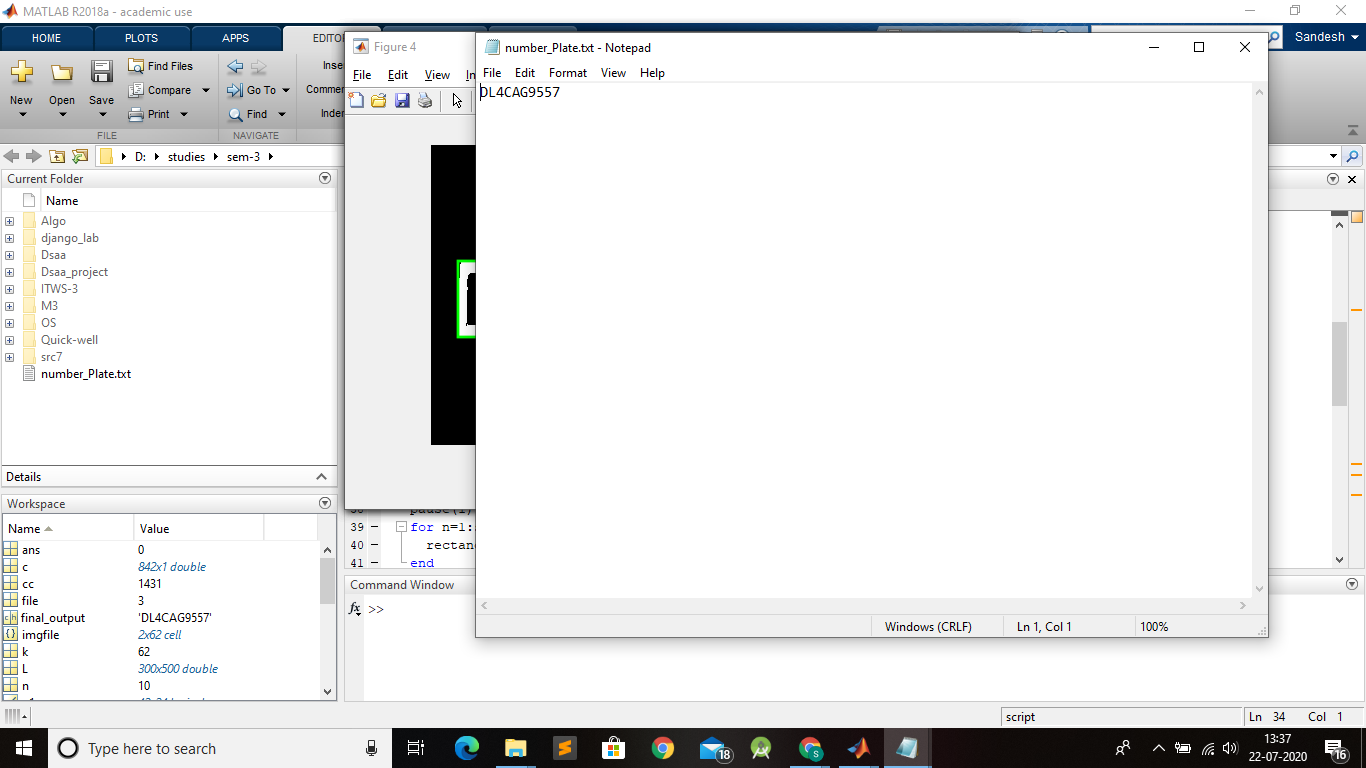Click the Print Figure icon in Figure 4
This screenshot has width=1366, height=768.
click(x=425, y=100)
